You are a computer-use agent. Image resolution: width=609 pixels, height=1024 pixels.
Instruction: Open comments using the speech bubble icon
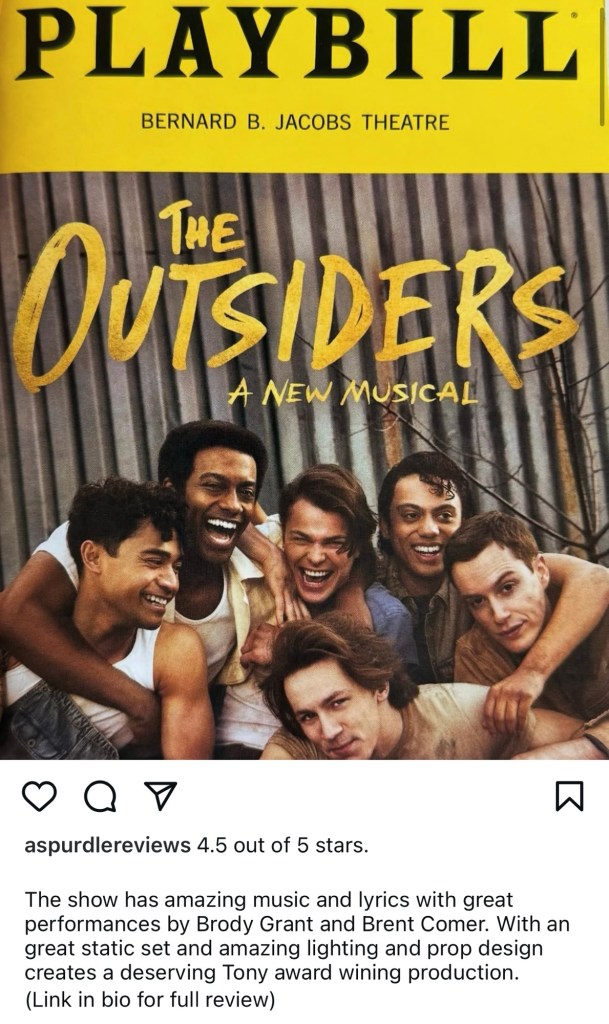(101, 797)
